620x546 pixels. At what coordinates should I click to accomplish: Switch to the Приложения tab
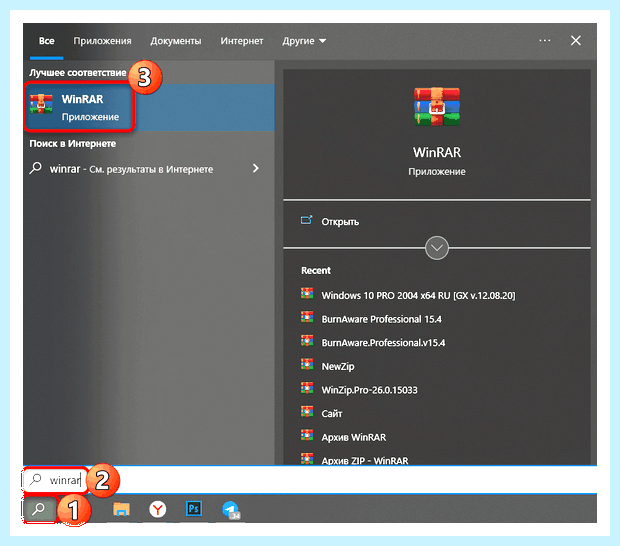click(x=102, y=41)
